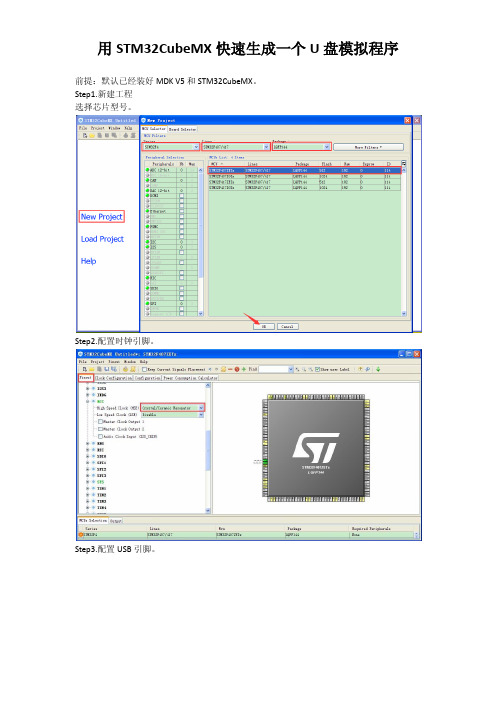This screenshot has width=496, height=702.
Task: Sort the MCU list by Flash column header
Action: coord(326,164)
